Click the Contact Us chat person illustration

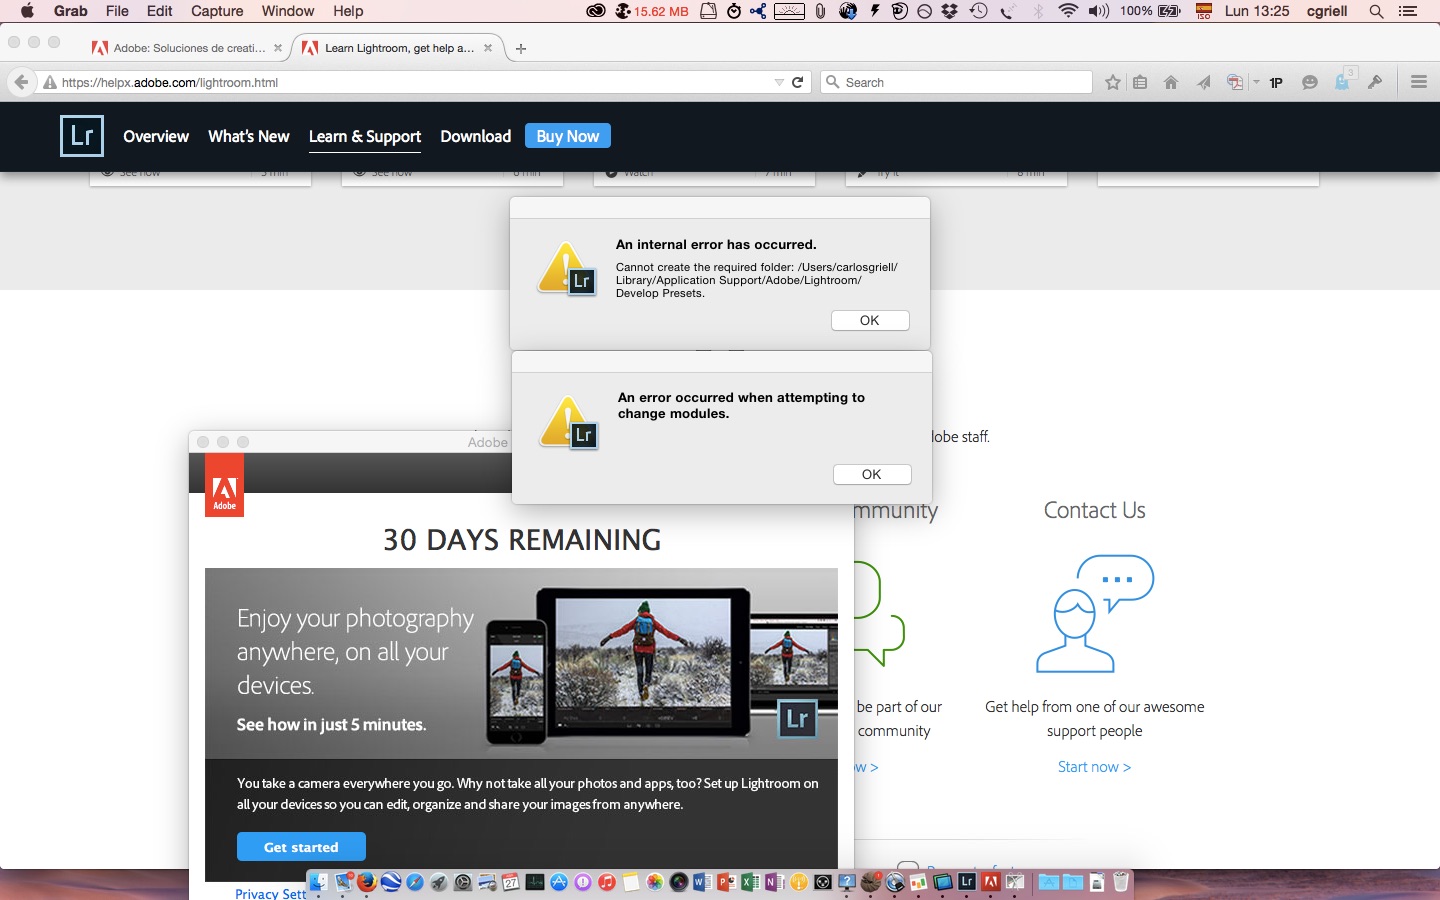coord(1095,613)
